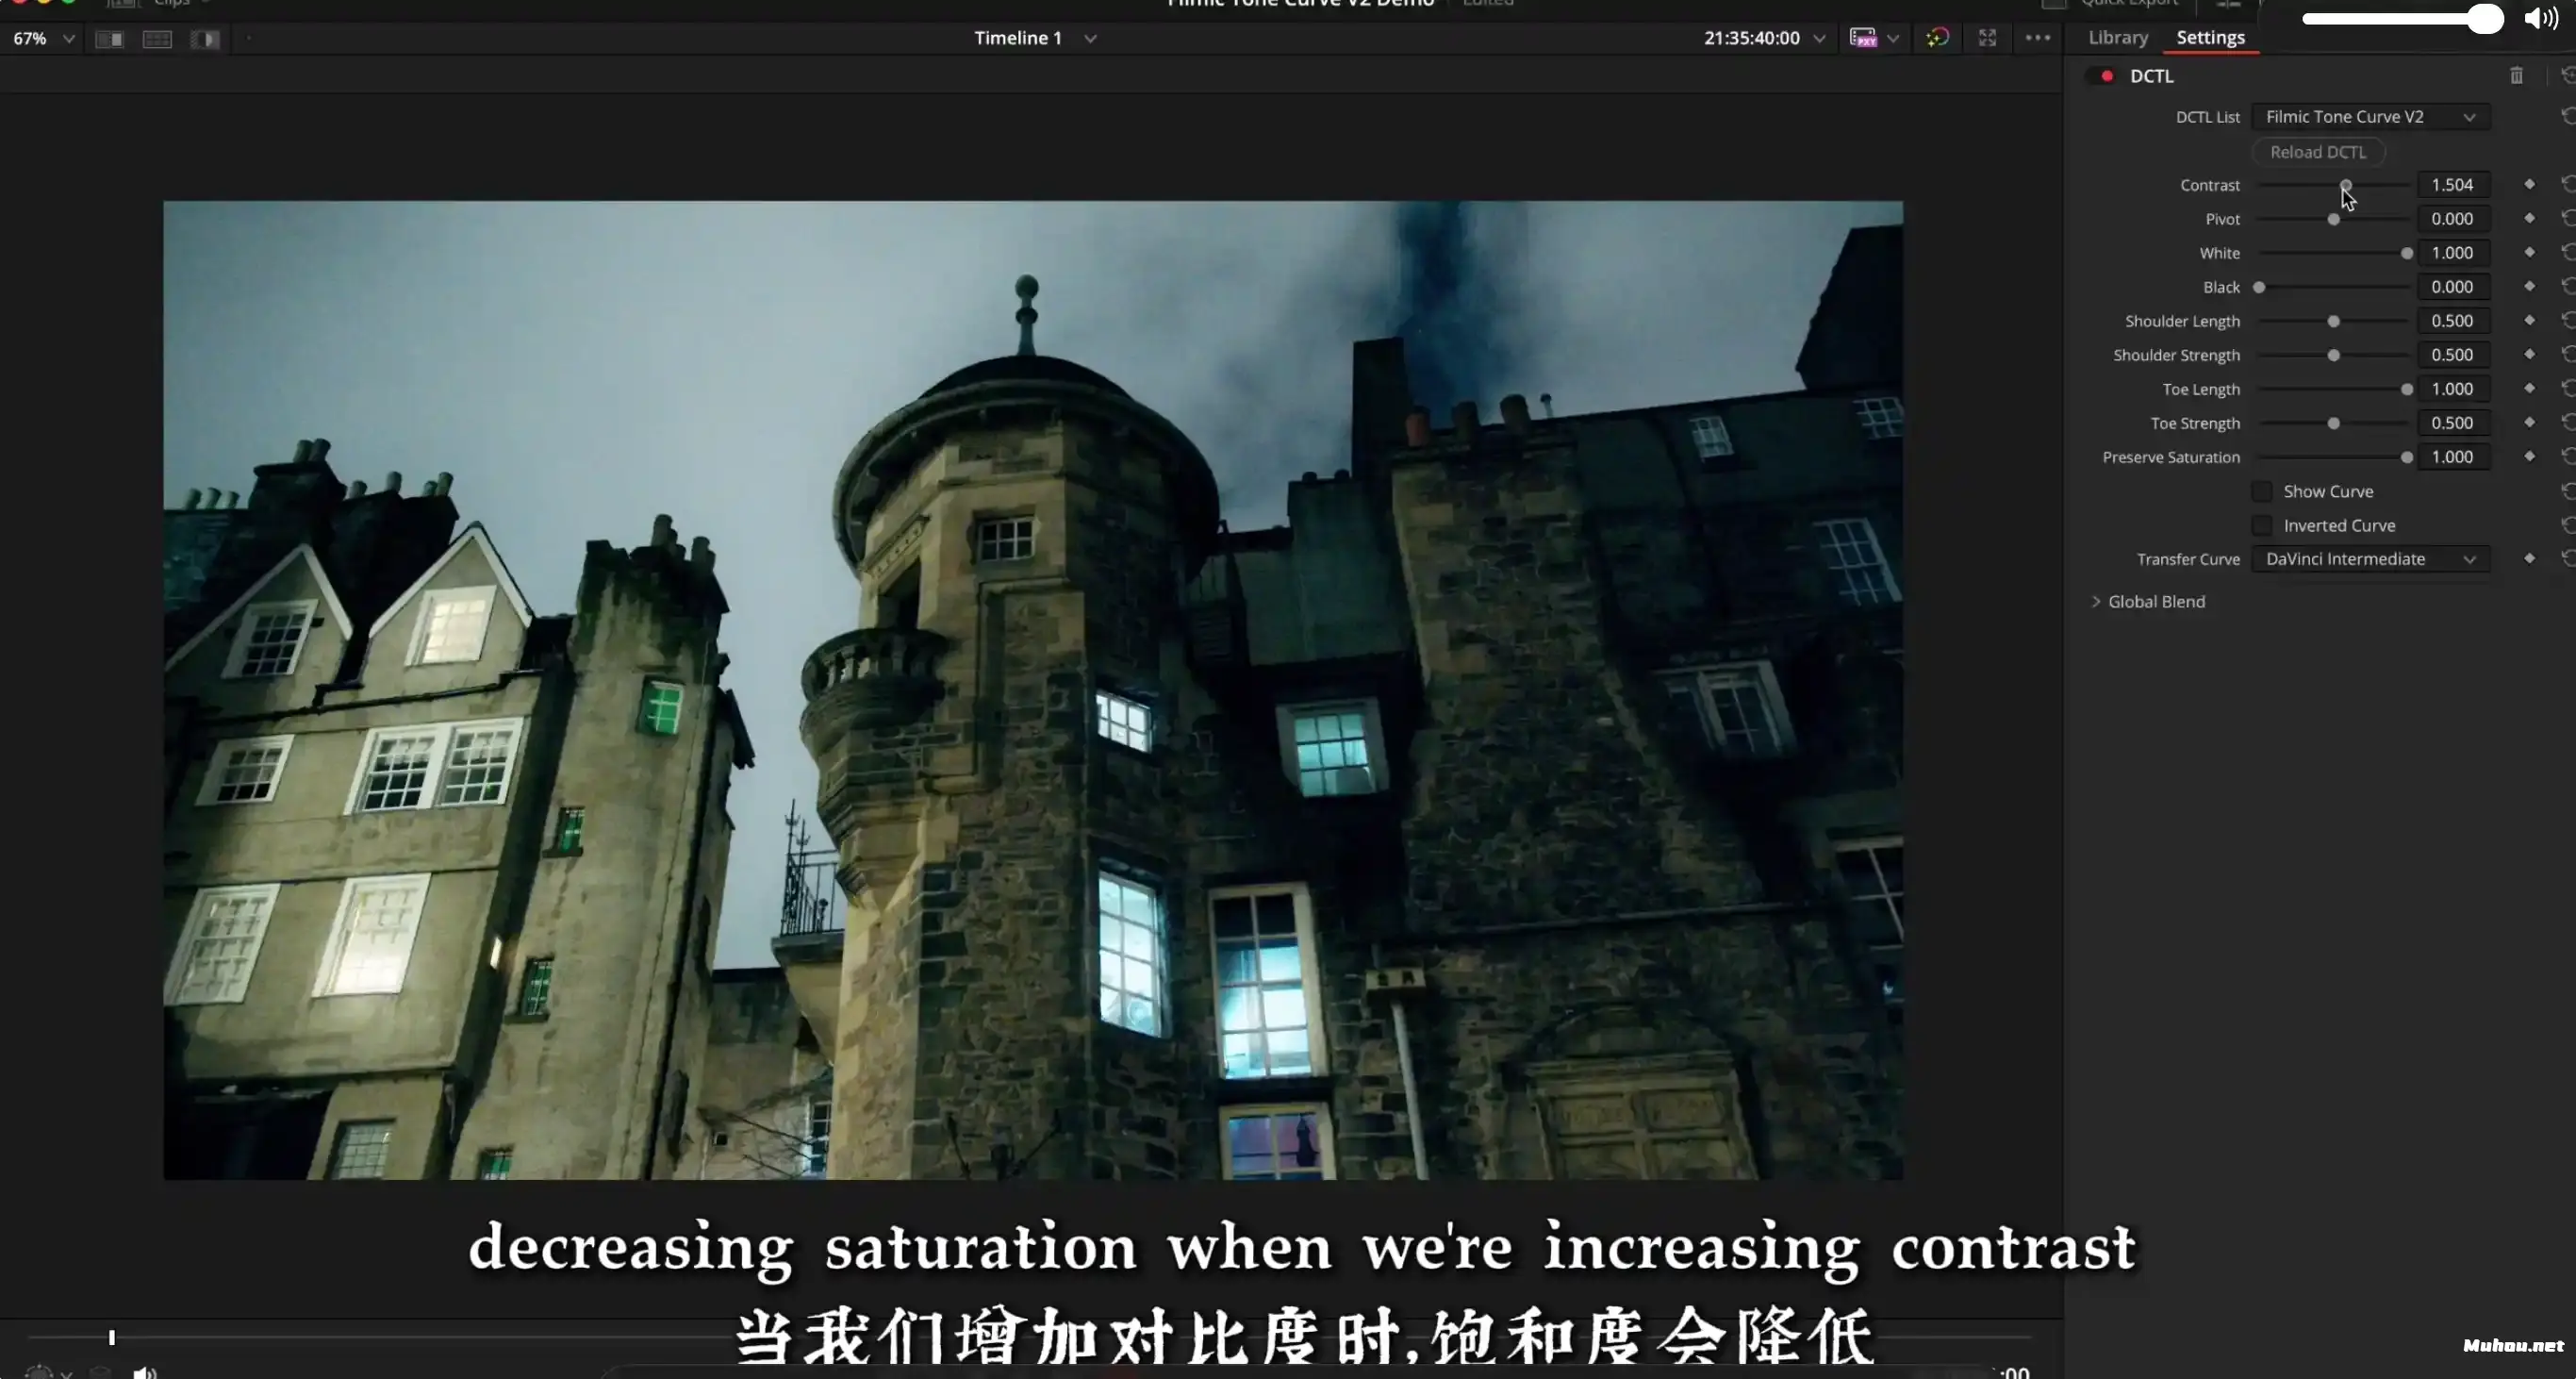Click the split screen view icon
This screenshot has width=2576, height=1379.
pyautogui.click(x=157, y=39)
